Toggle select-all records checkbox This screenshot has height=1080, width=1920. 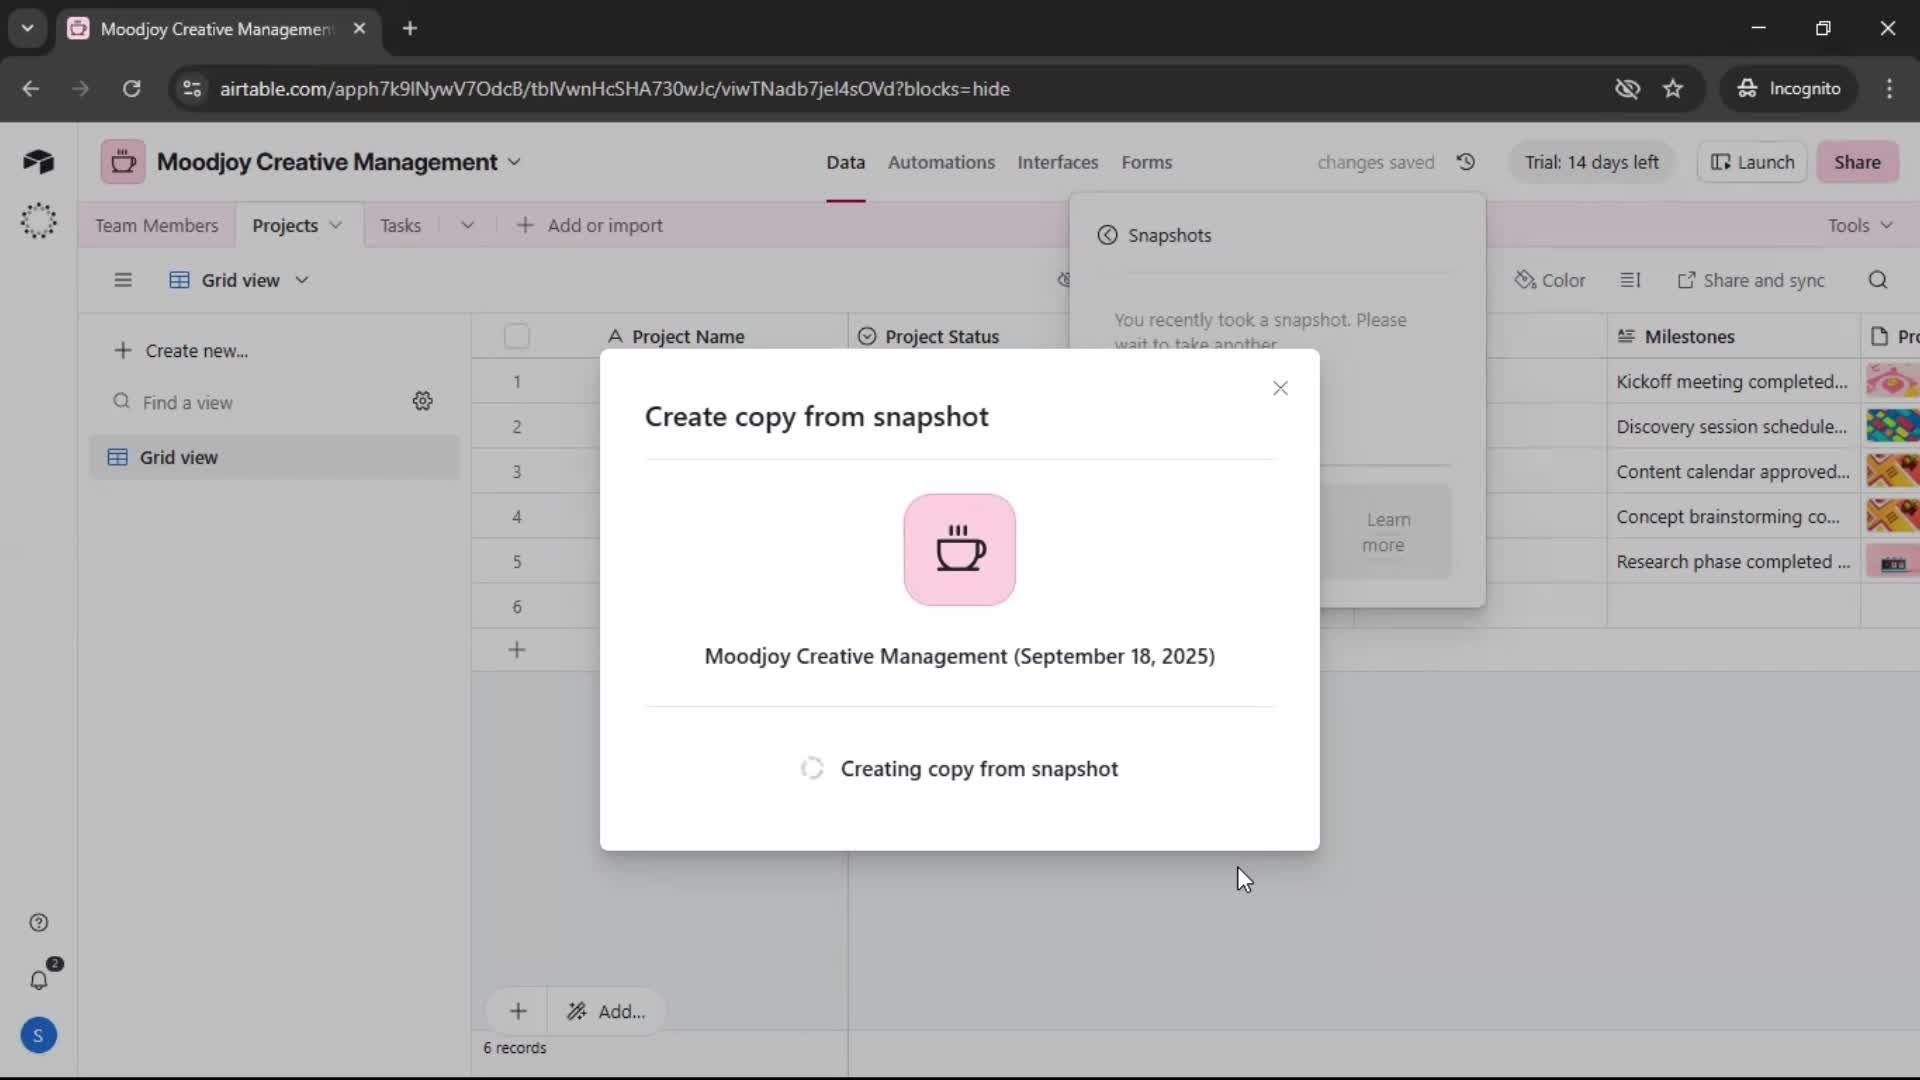click(517, 336)
